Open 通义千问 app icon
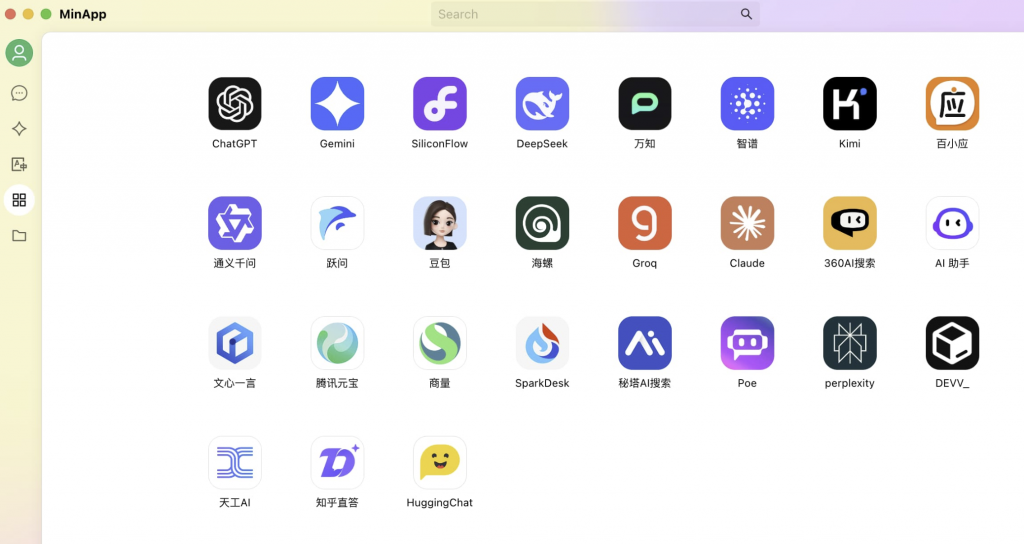This screenshot has height=544, width=1024. (234, 223)
